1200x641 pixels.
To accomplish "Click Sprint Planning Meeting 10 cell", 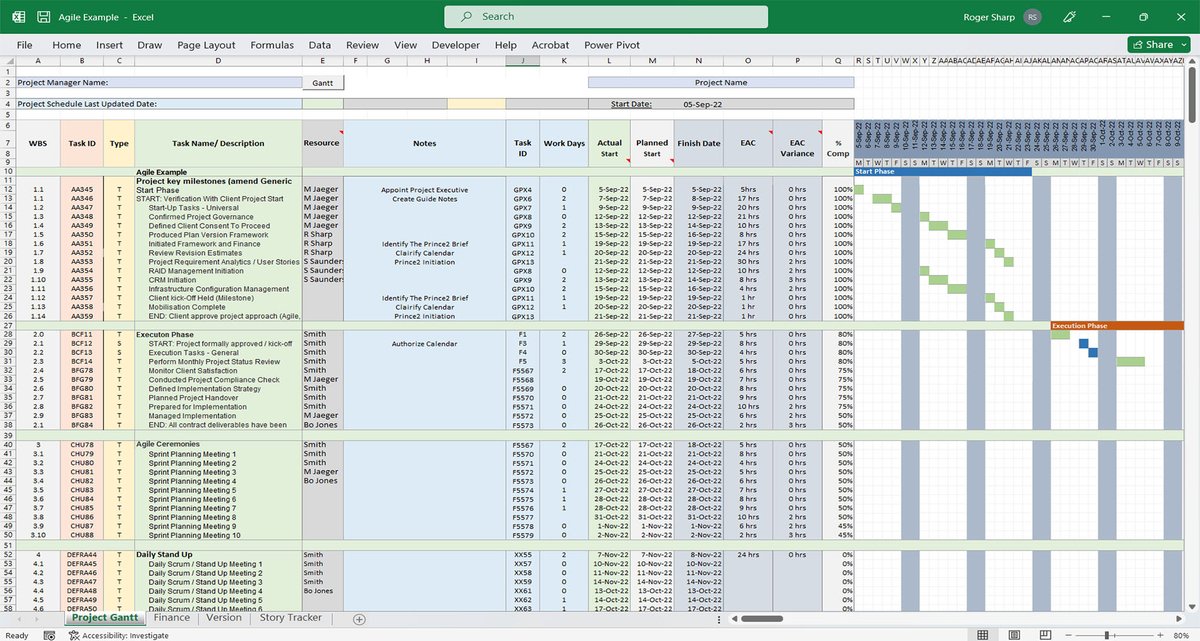I will click(x=219, y=536).
